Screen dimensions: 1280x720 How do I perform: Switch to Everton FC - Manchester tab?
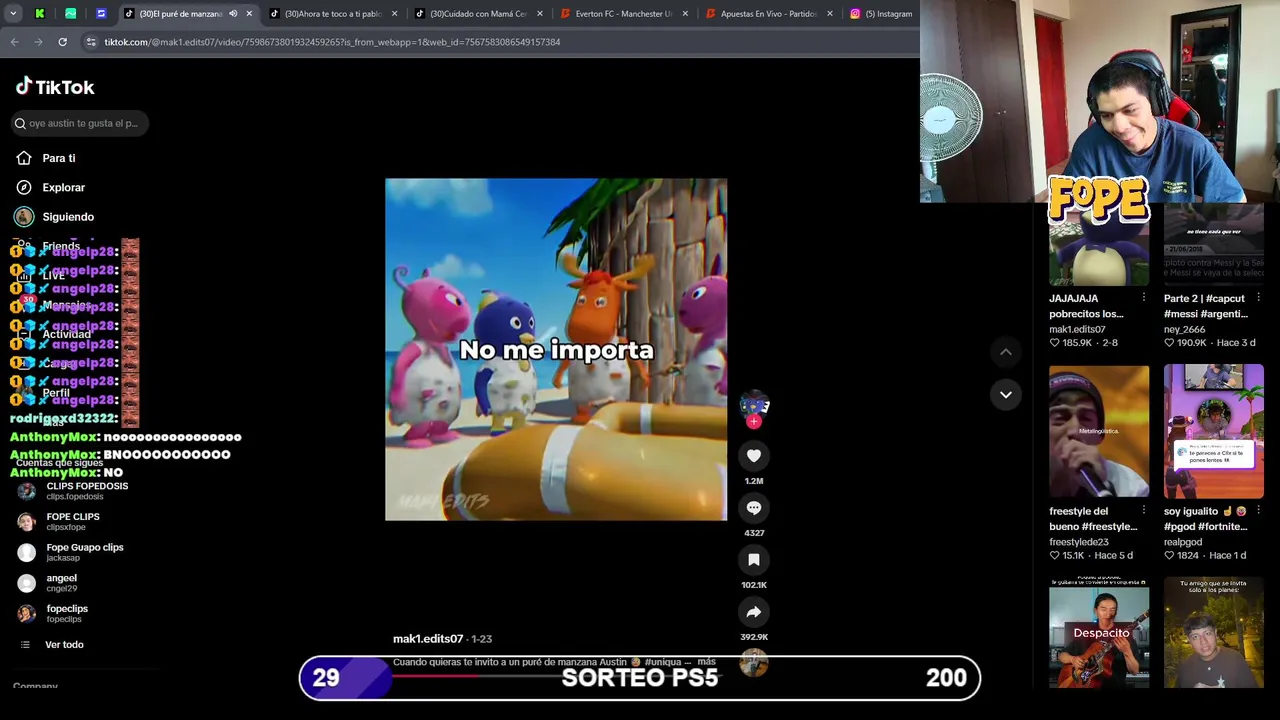(624, 14)
